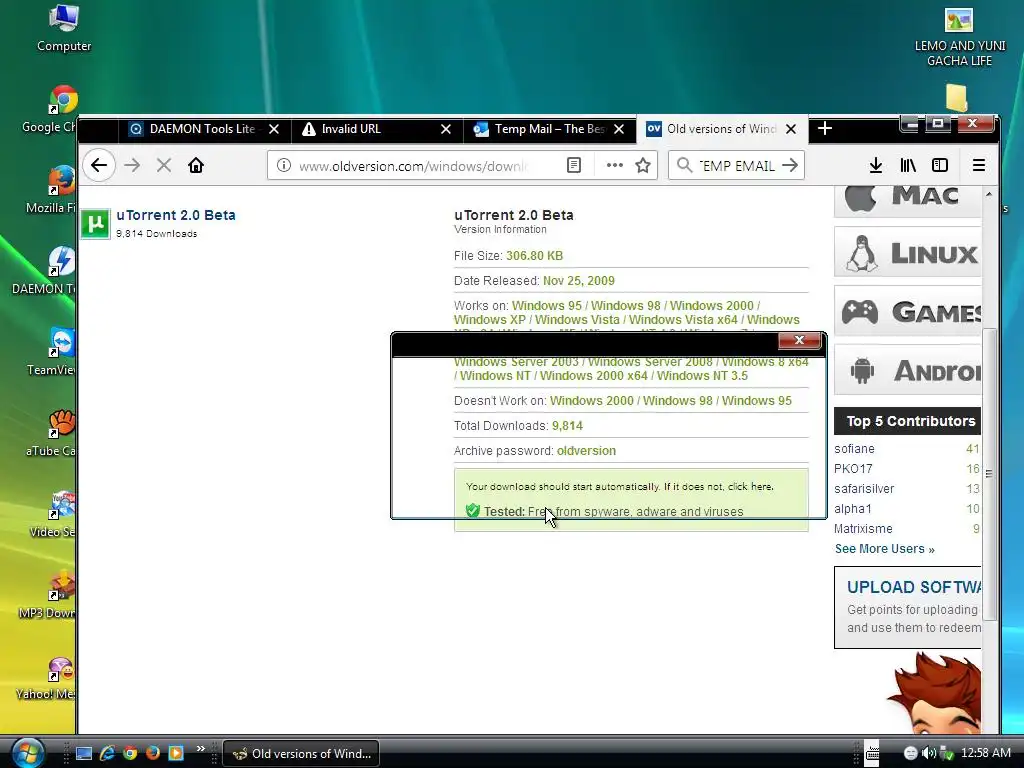
Task: Close the Temp Mail tab
Action: pos(619,129)
